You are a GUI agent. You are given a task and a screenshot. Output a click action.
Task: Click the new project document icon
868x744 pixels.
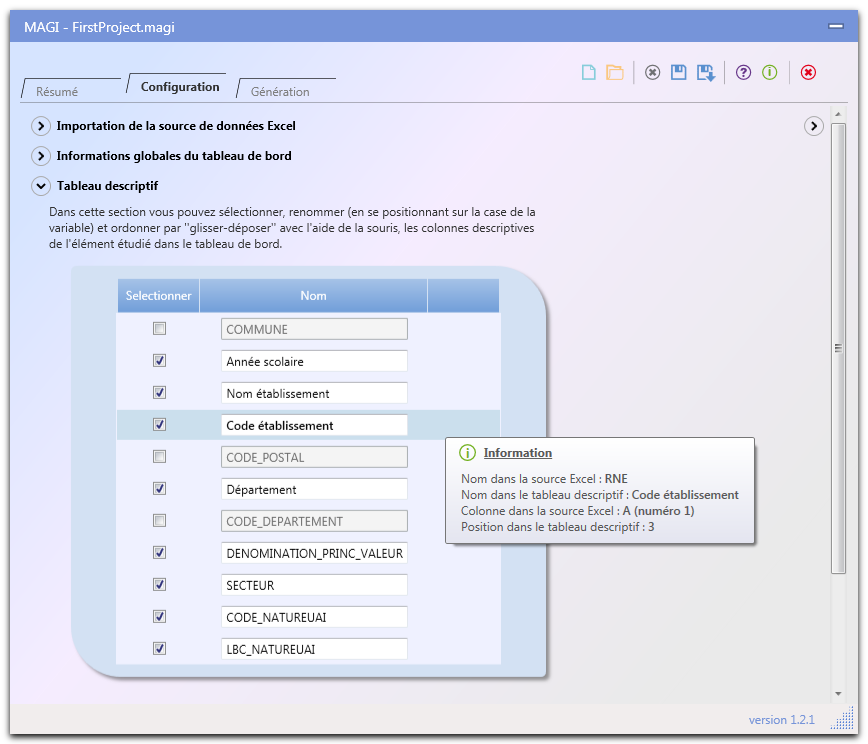click(x=589, y=72)
